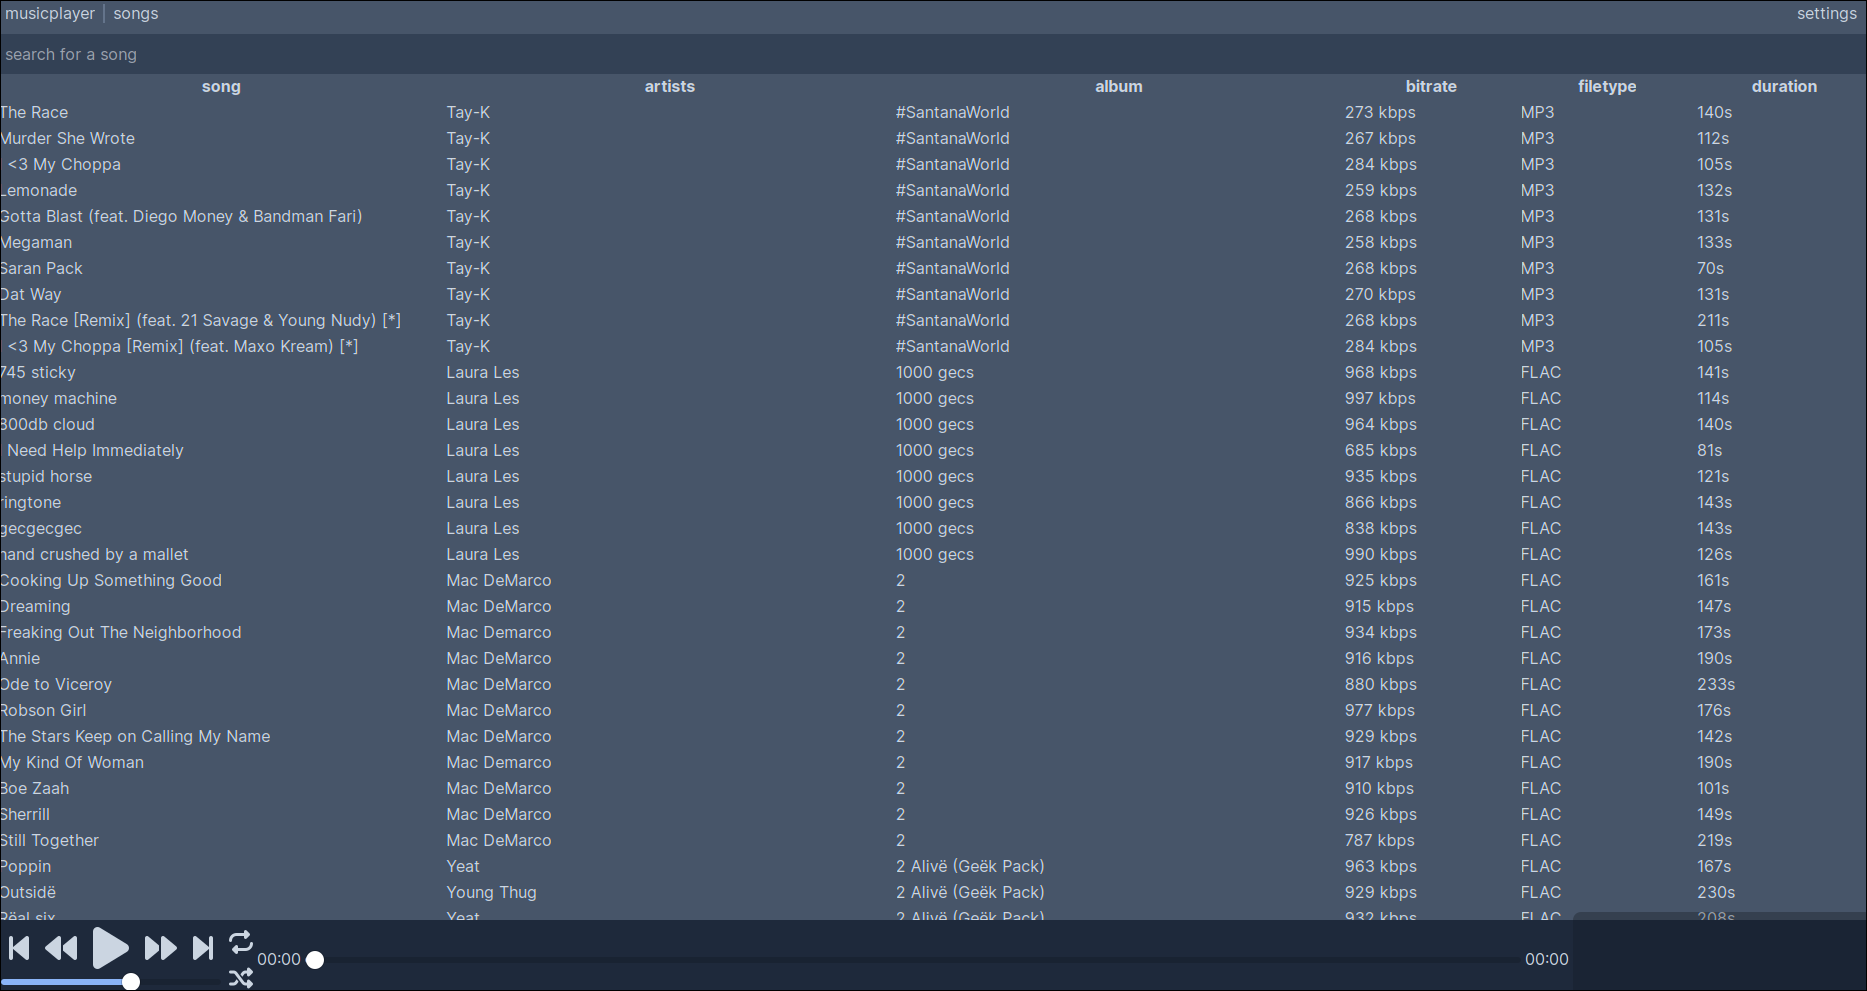
Task: Click the 233s duration cell
Action: pos(1716,685)
